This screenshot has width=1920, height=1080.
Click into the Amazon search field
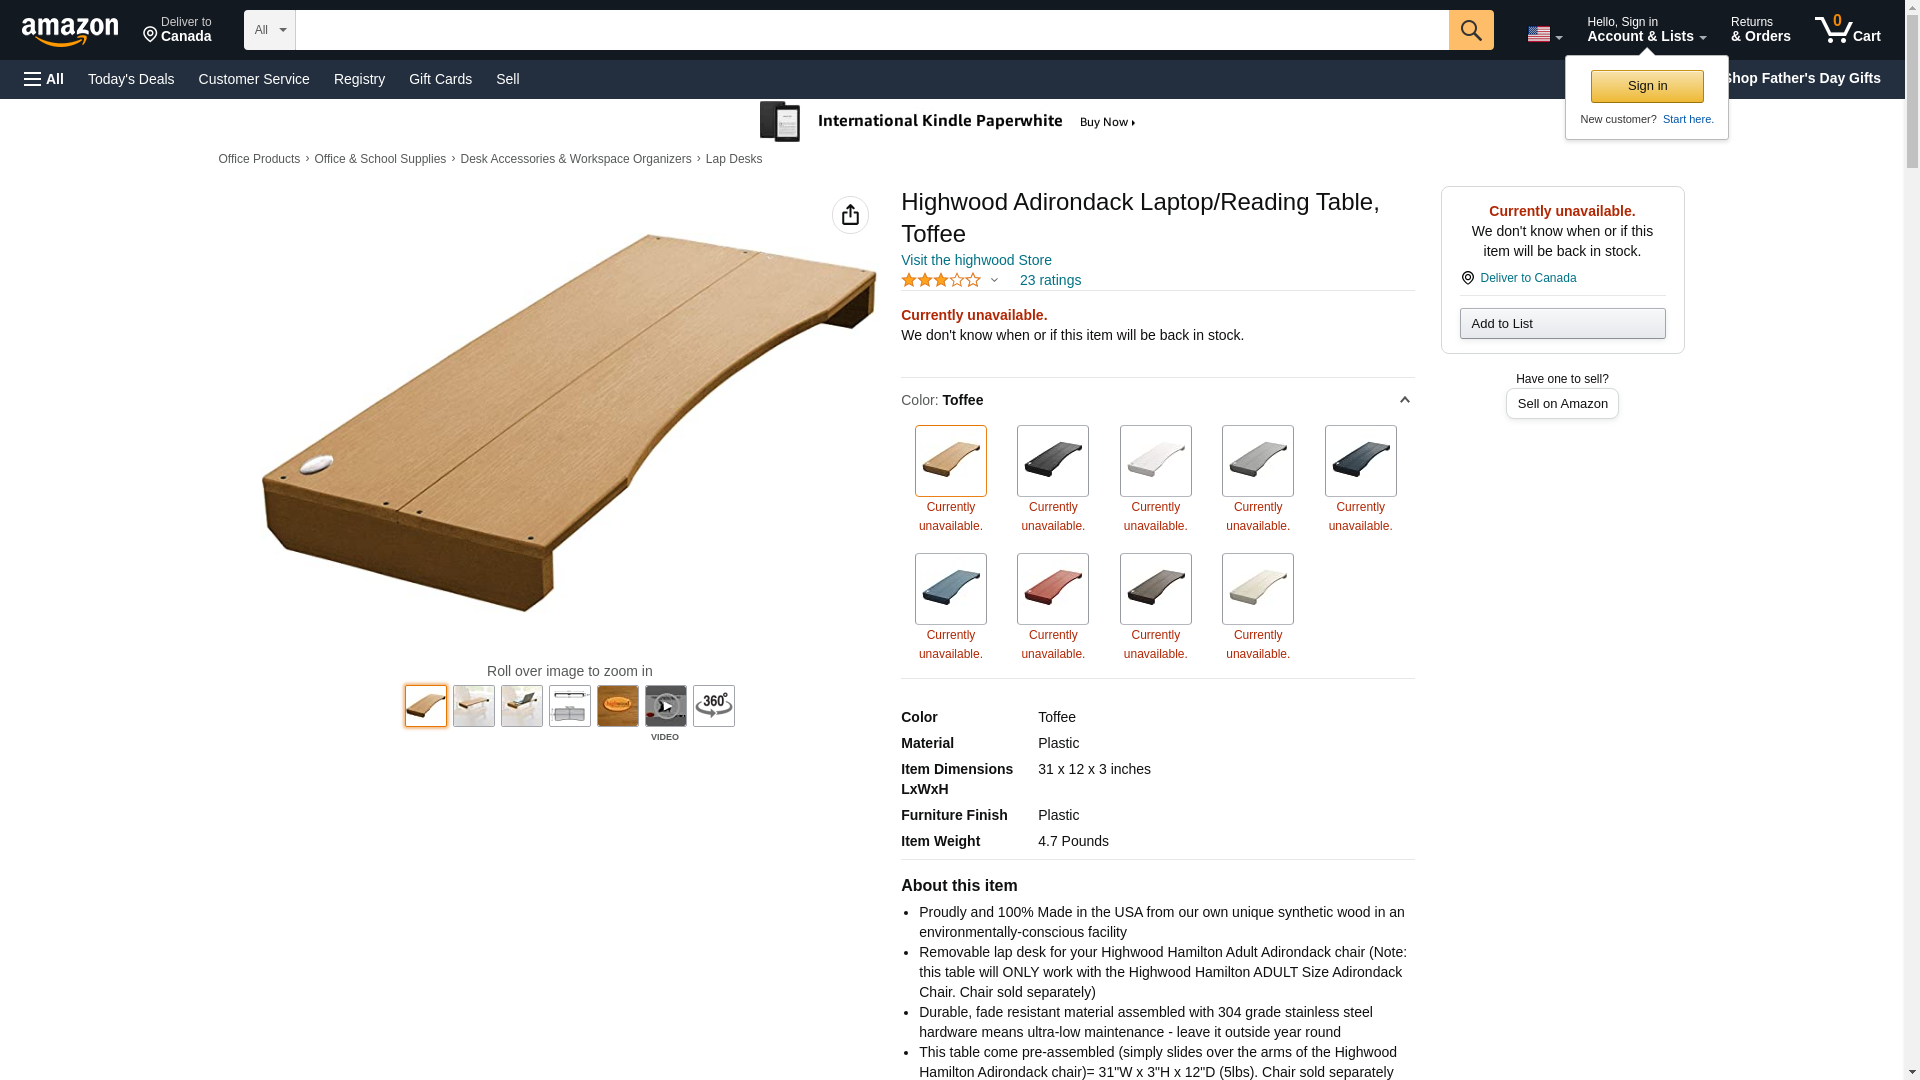tap(872, 30)
